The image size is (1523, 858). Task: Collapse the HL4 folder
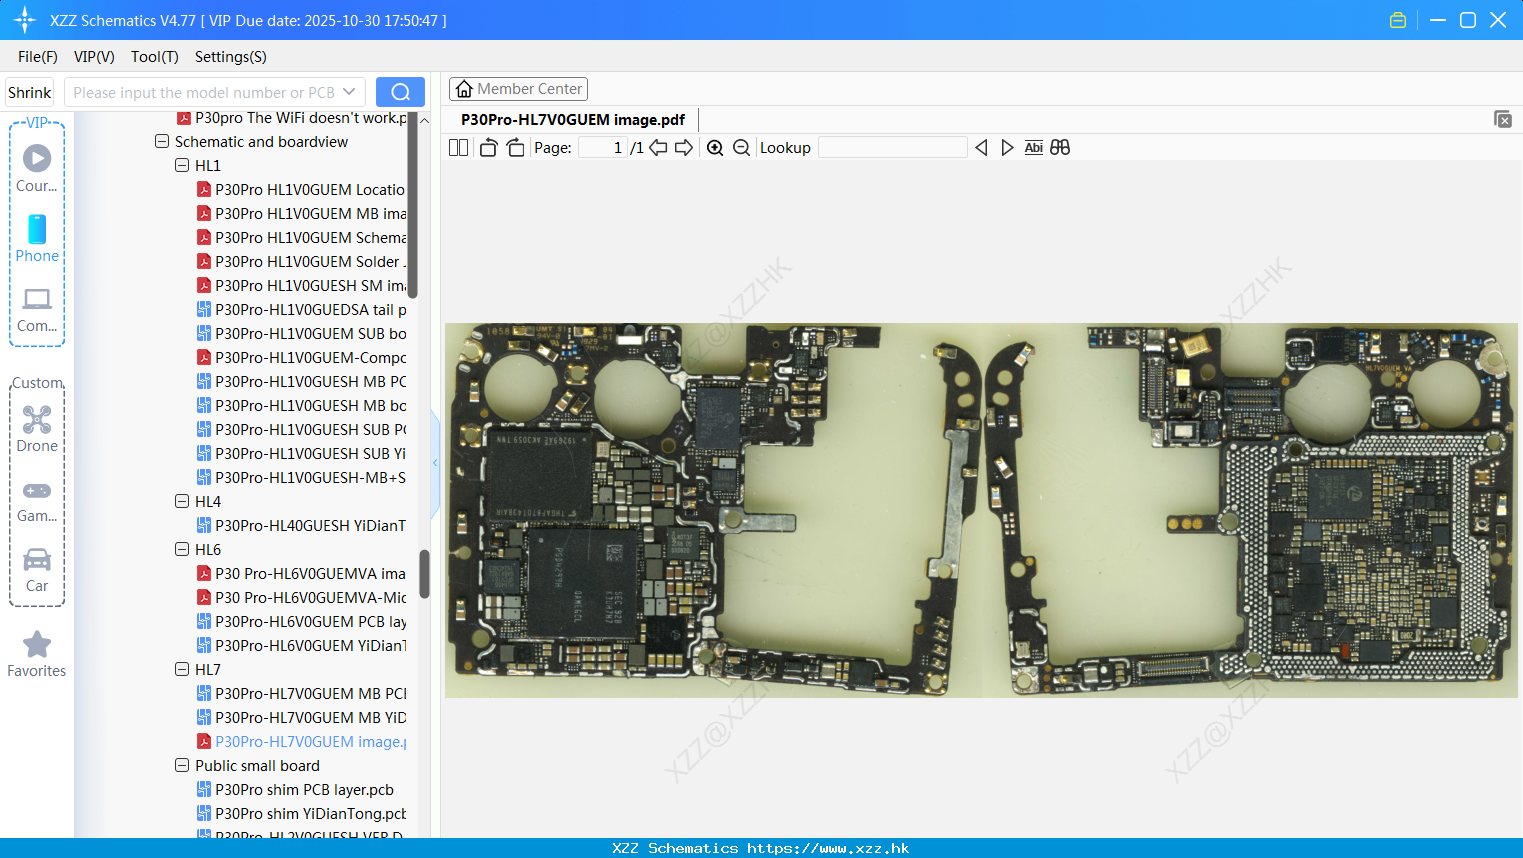pyautogui.click(x=182, y=502)
